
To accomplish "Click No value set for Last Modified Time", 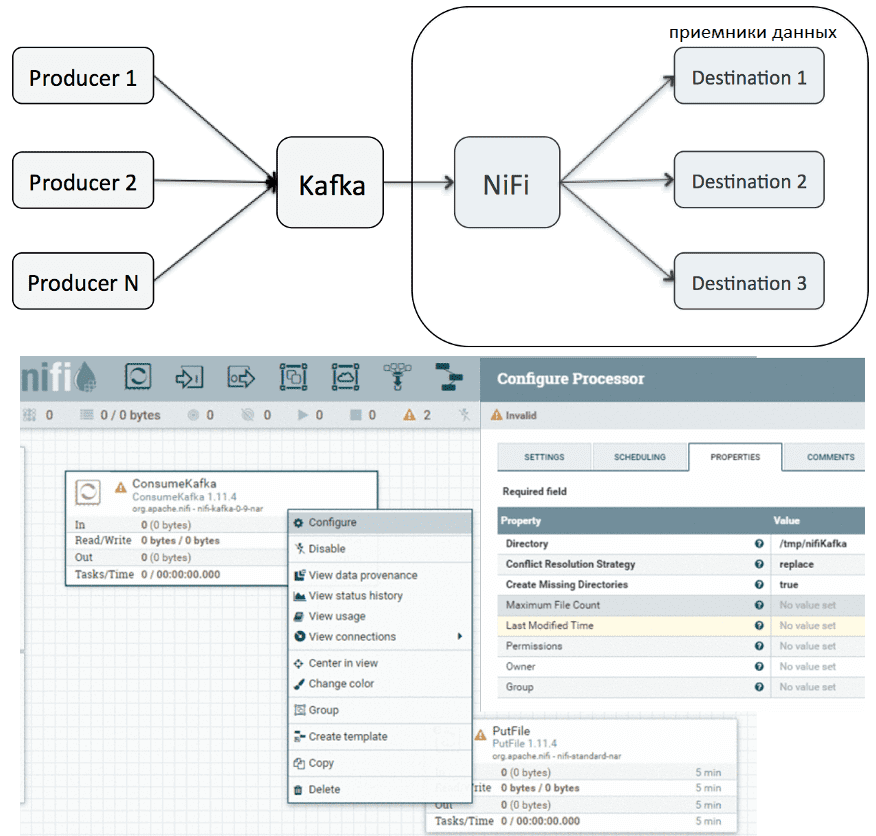I will click(x=807, y=625).
